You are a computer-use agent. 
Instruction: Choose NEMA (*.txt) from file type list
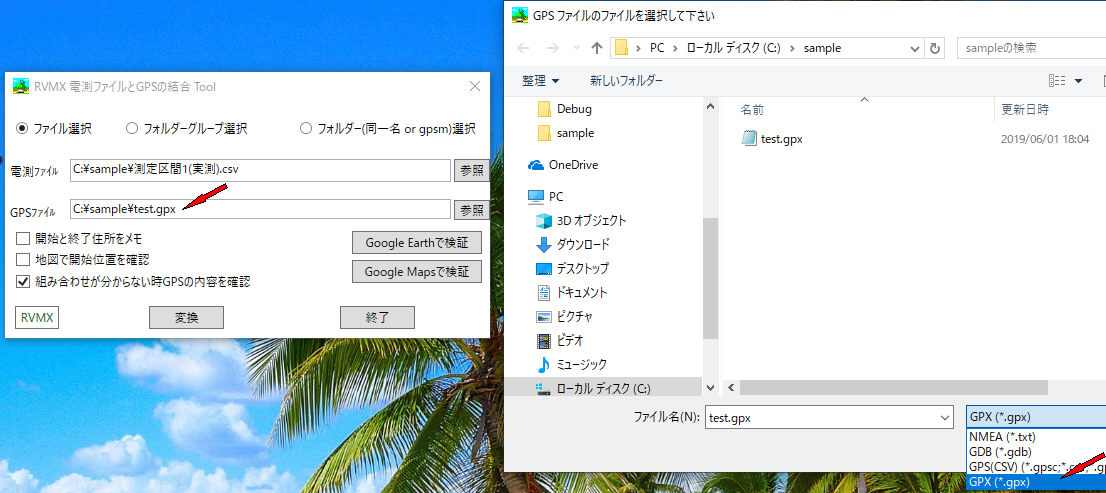tap(1001, 437)
